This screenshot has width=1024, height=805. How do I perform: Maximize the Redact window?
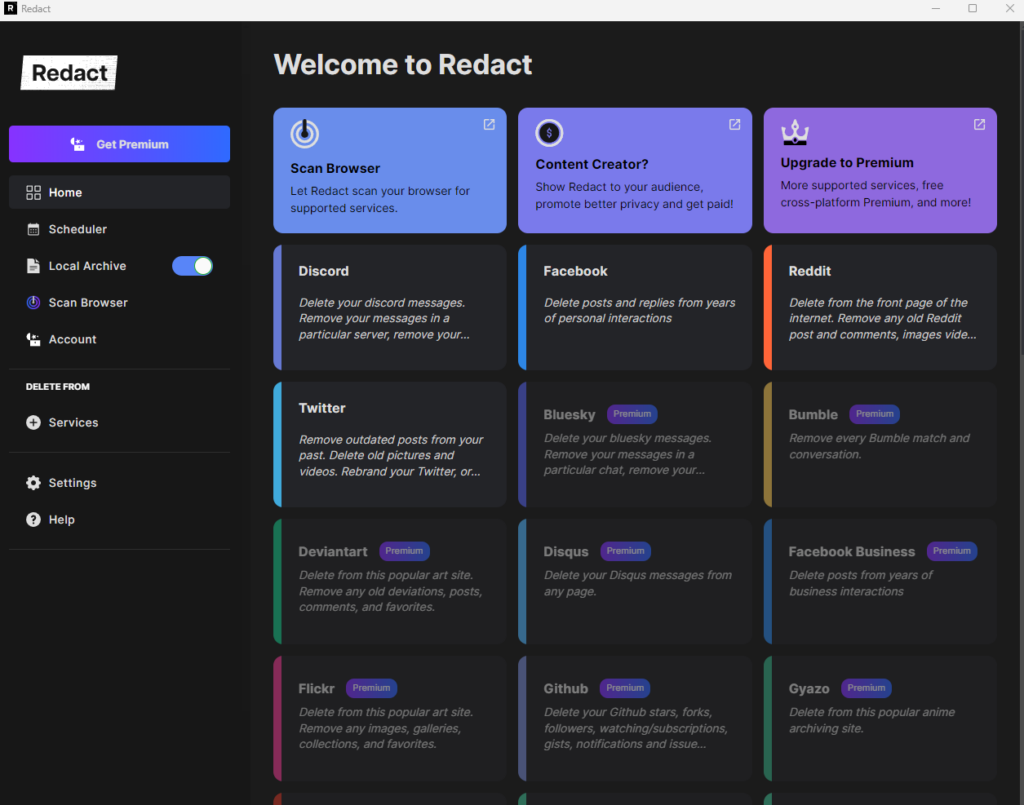972,8
